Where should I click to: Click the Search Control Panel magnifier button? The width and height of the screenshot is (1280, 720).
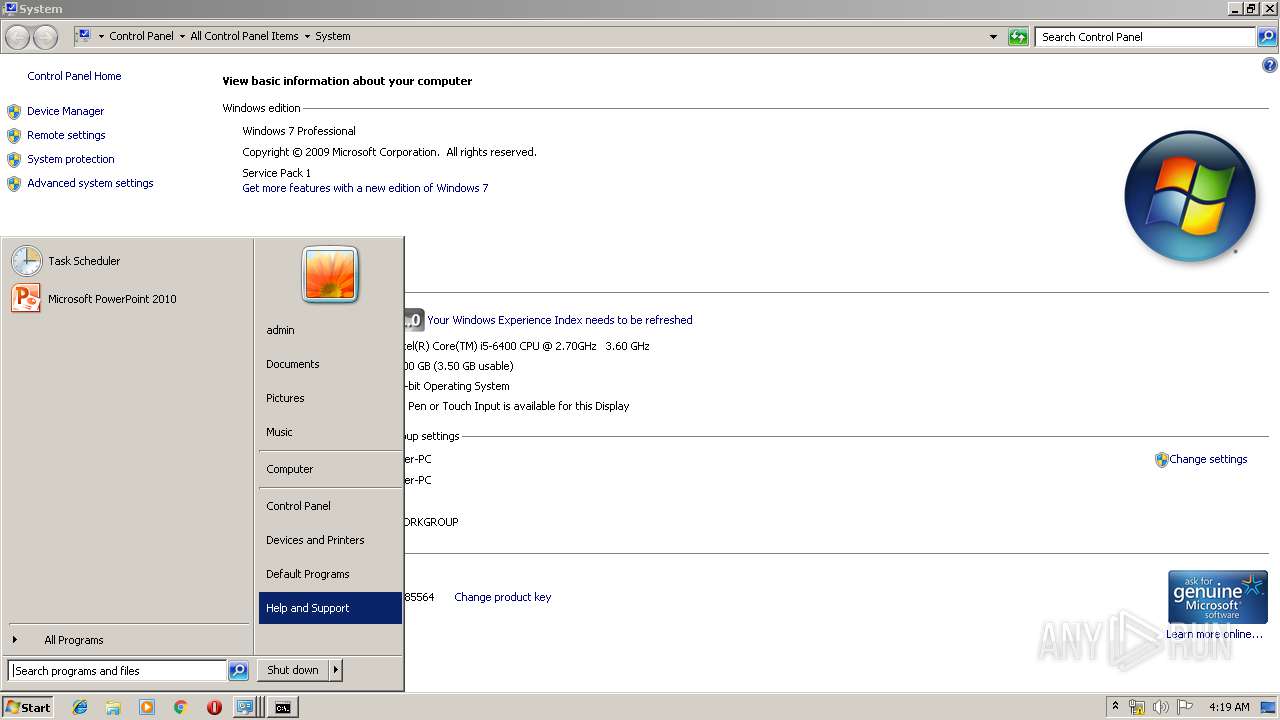1266,37
